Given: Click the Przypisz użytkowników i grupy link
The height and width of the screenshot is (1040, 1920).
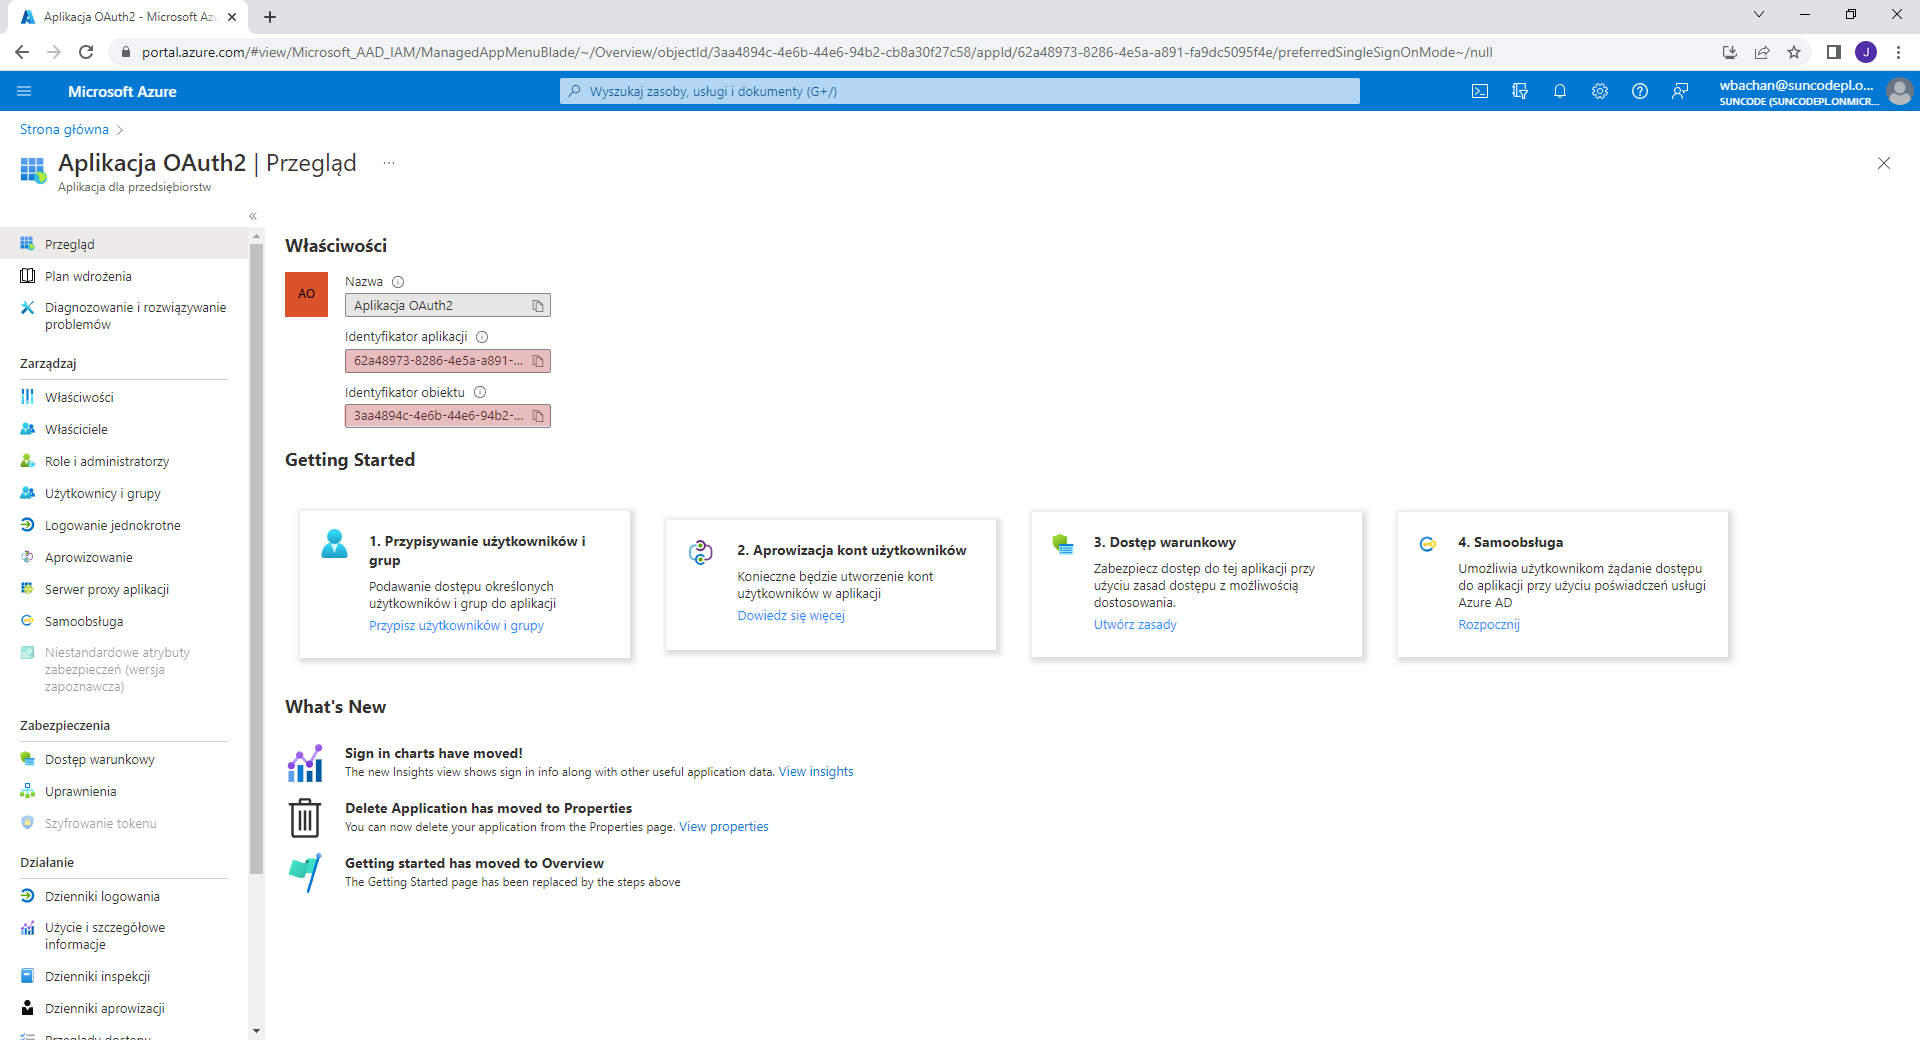Looking at the screenshot, I should point(456,626).
